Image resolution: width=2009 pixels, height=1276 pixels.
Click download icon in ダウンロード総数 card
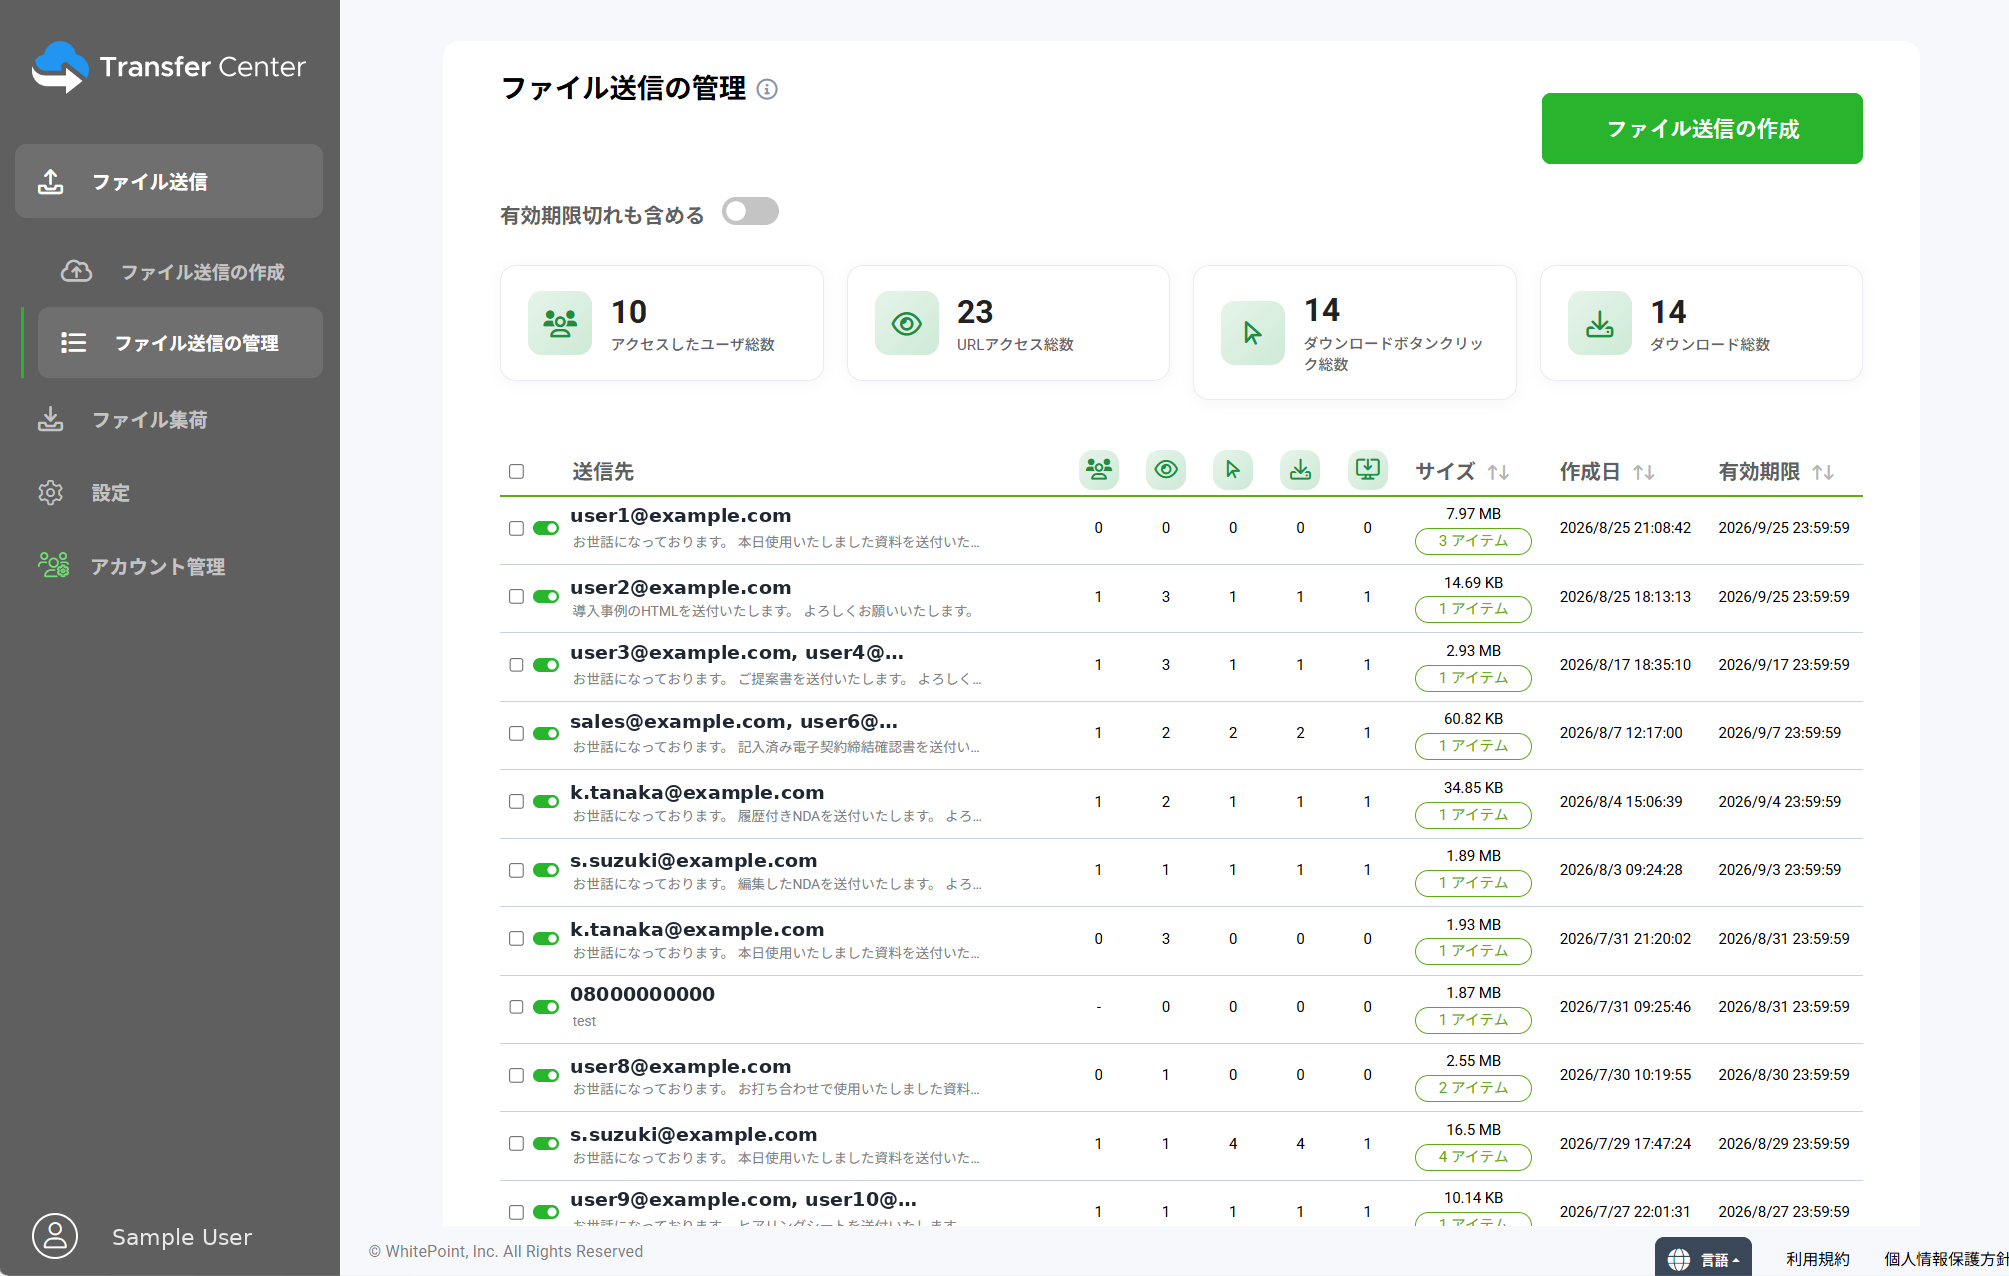pyautogui.click(x=1600, y=323)
